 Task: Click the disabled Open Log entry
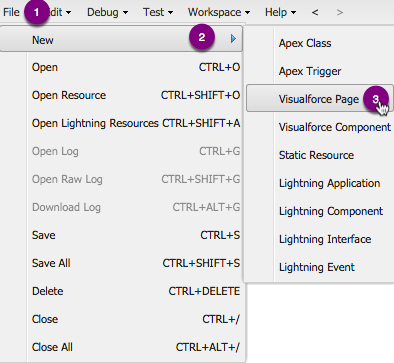136,151
